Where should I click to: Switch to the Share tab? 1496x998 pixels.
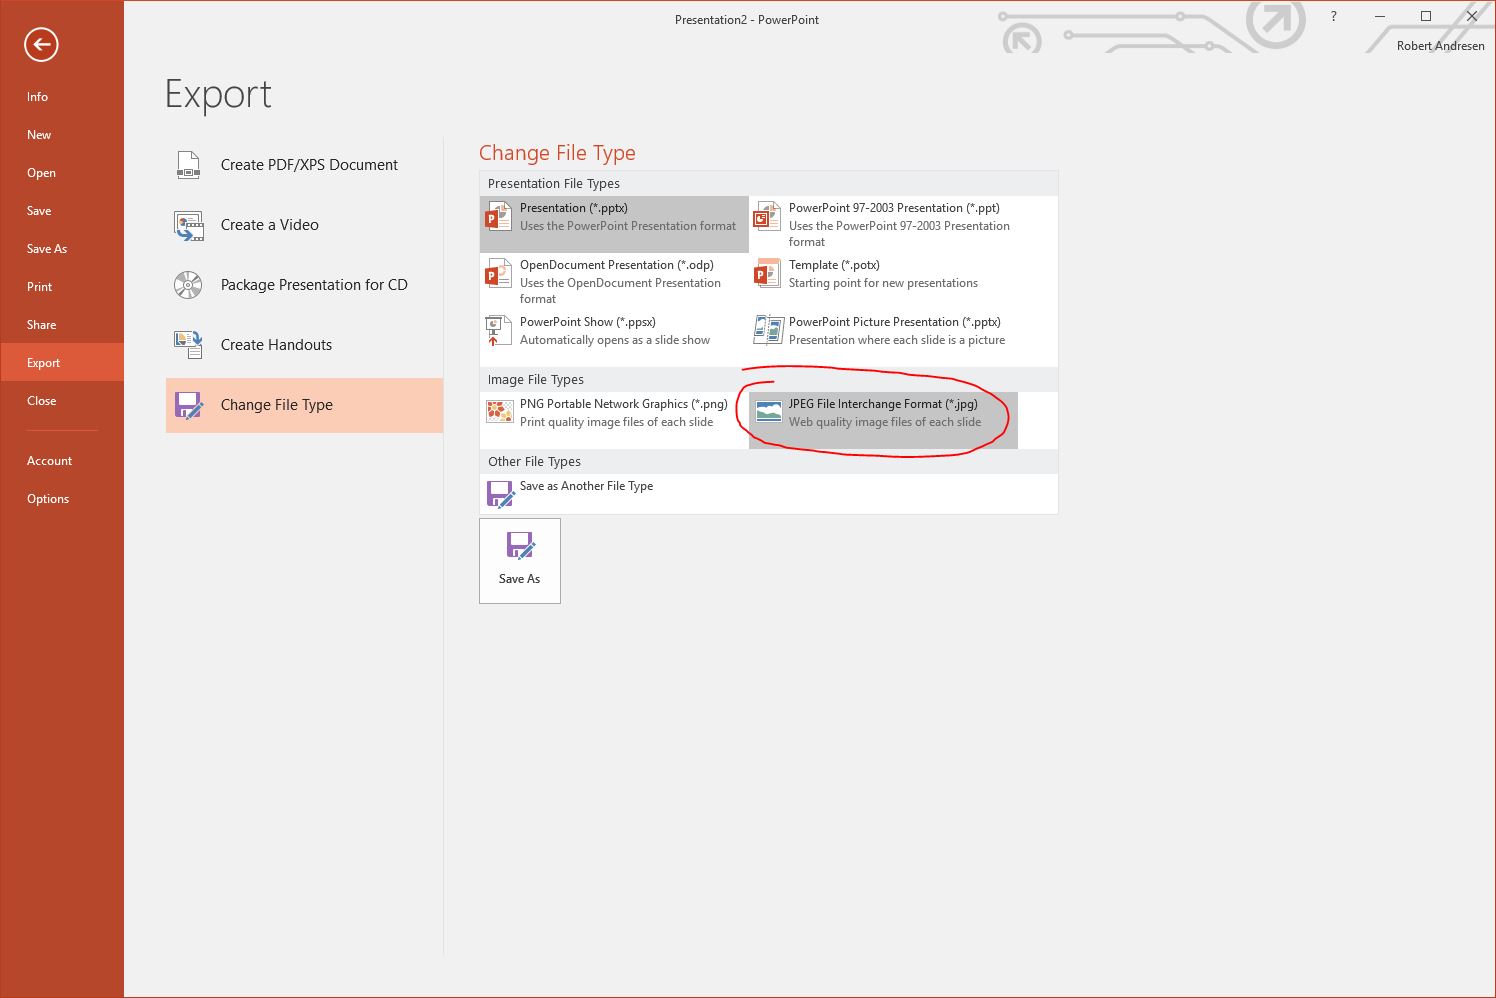point(42,325)
